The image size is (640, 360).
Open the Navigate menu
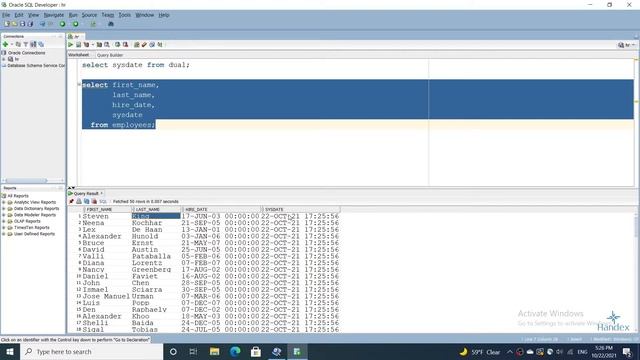(54, 15)
